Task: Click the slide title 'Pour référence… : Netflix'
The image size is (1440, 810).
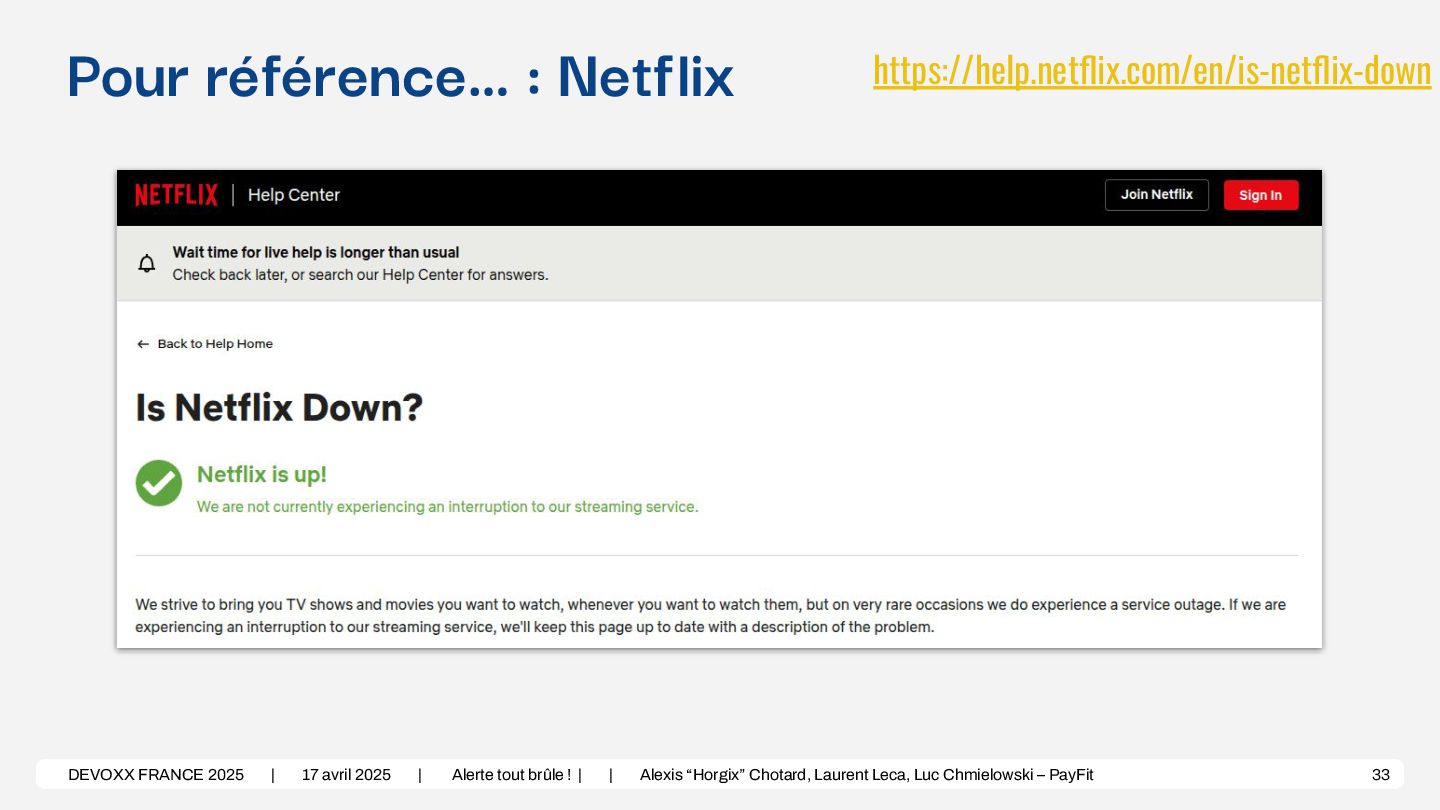Action: [400, 76]
